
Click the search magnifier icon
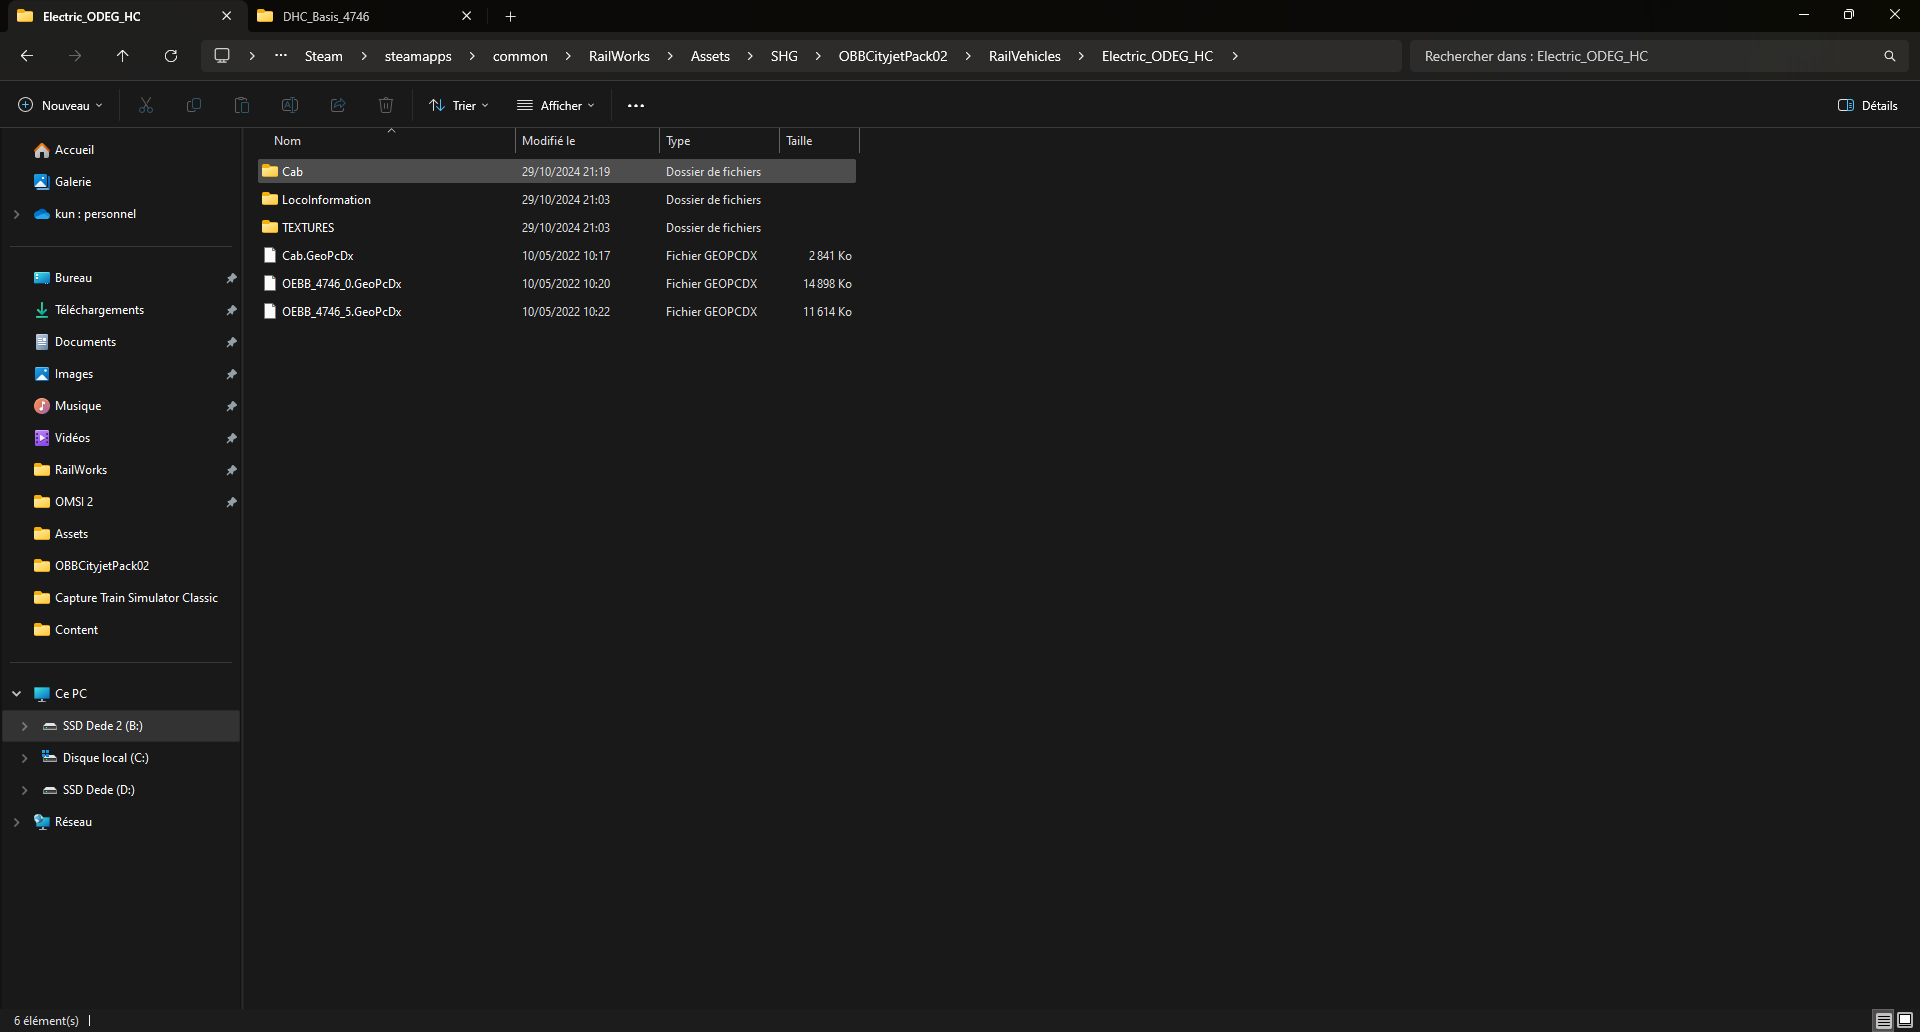[x=1890, y=56]
